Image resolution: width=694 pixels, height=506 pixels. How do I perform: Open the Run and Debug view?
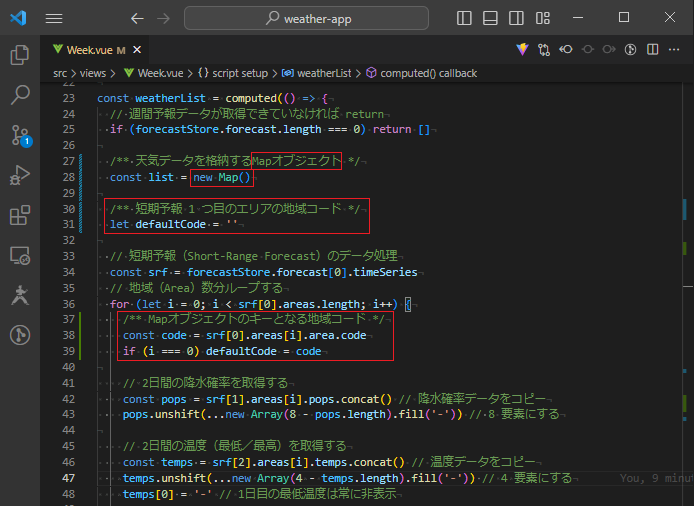[19, 175]
